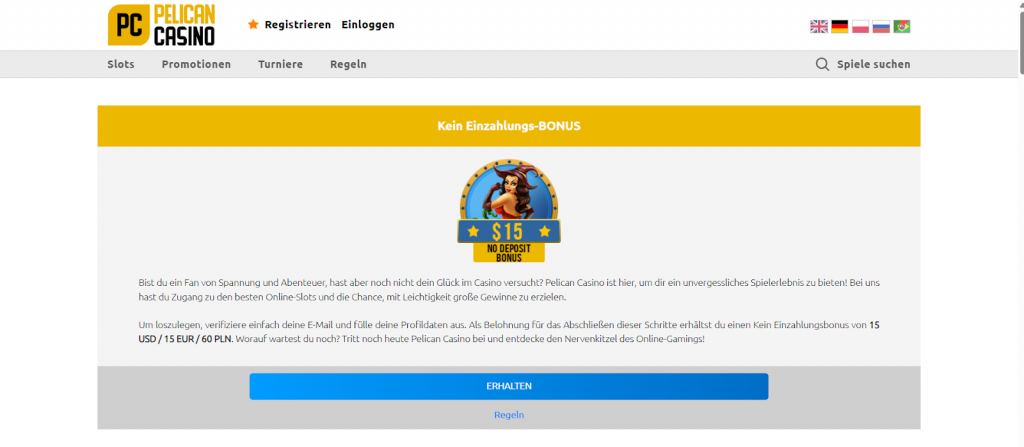
Task: Click the page's vertical scrollbar thumb
Action: tap(1018, 40)
